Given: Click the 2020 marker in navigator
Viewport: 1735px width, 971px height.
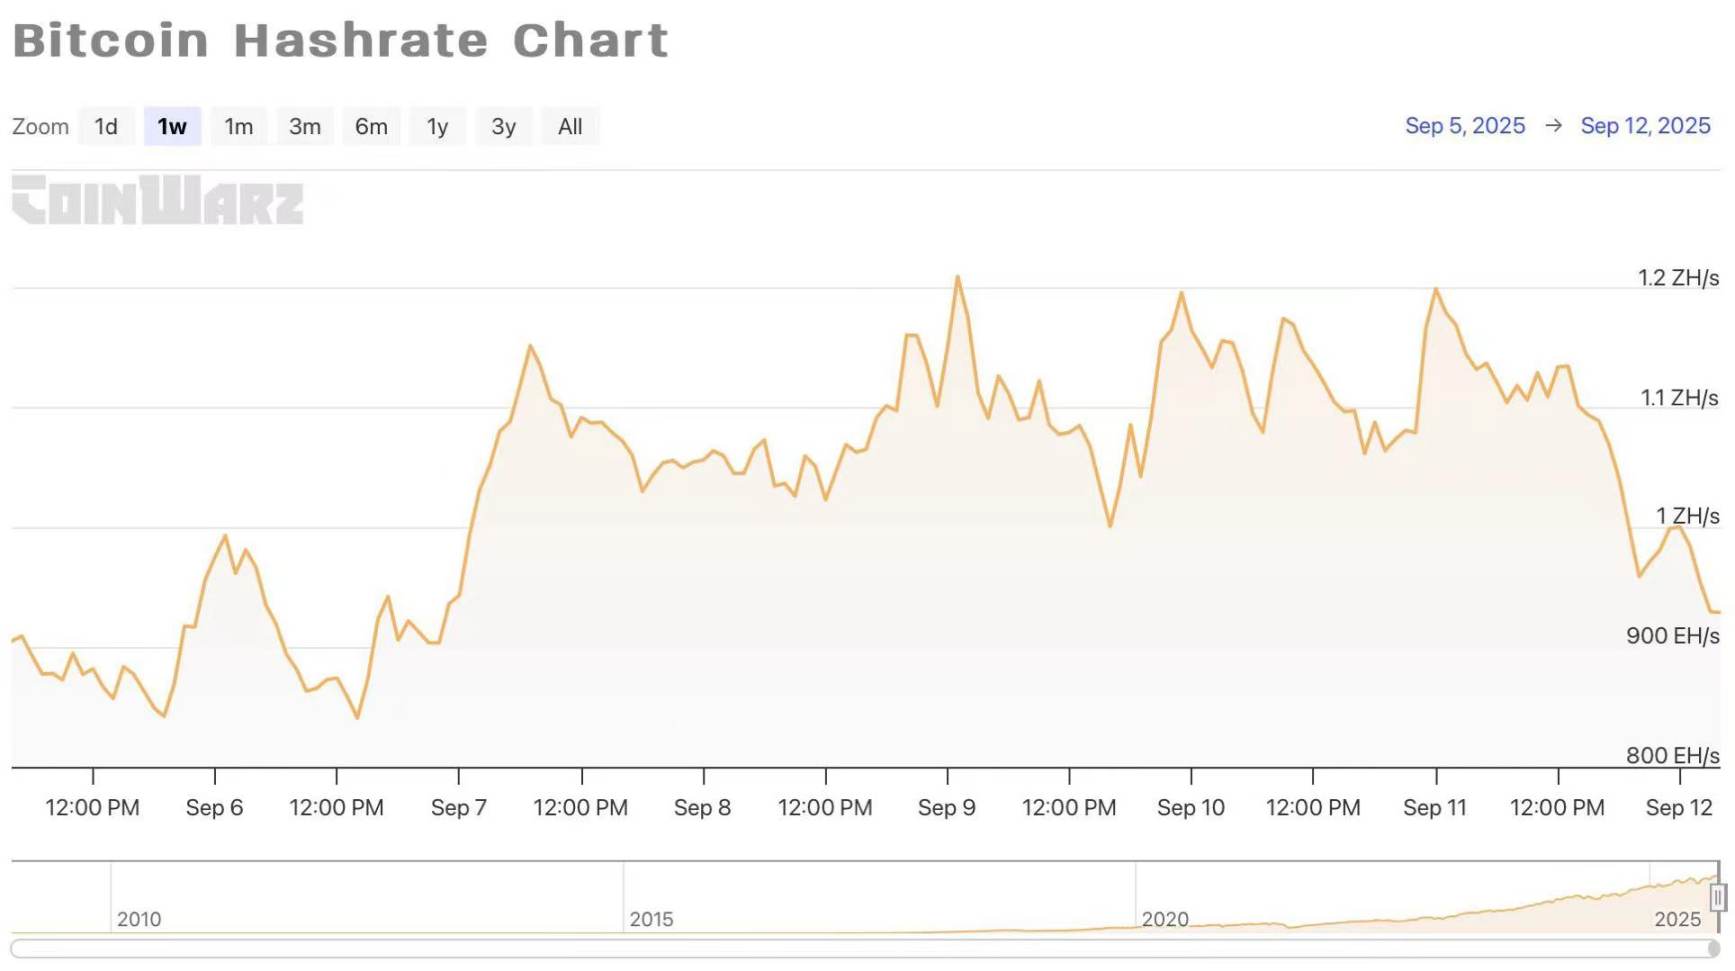Looking at the screenshot, I should (x=1165, y=918).
